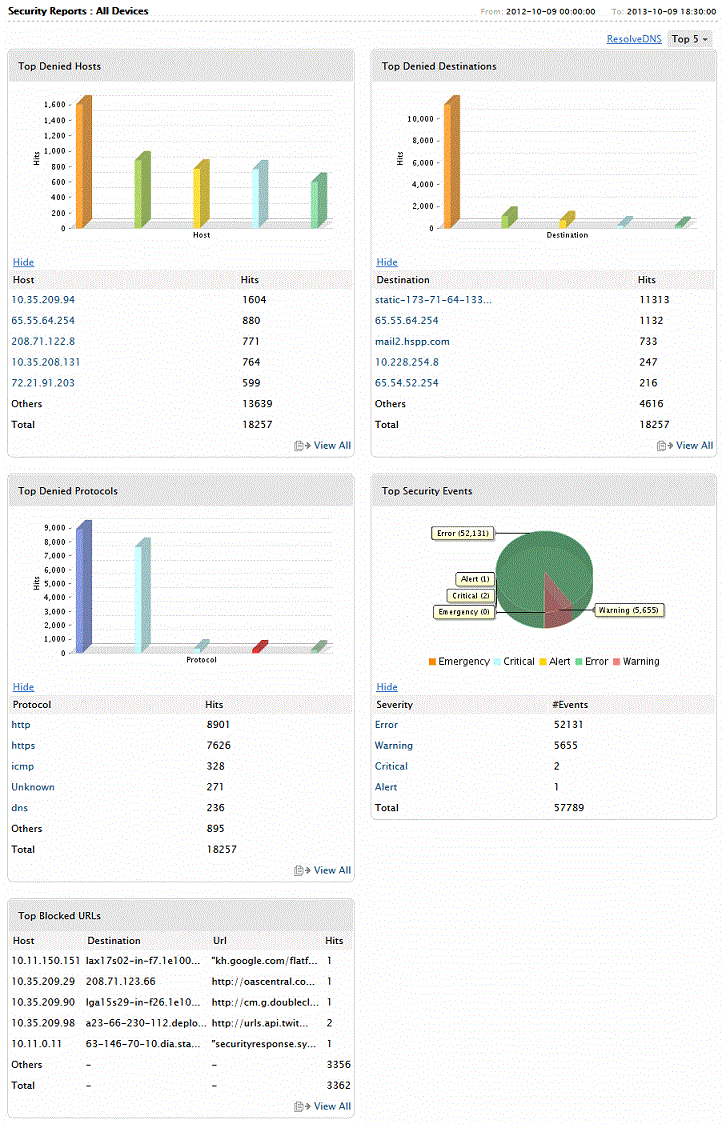726x1124 pixels.
Task: View all denied protocols
Action: coord(332,870)
